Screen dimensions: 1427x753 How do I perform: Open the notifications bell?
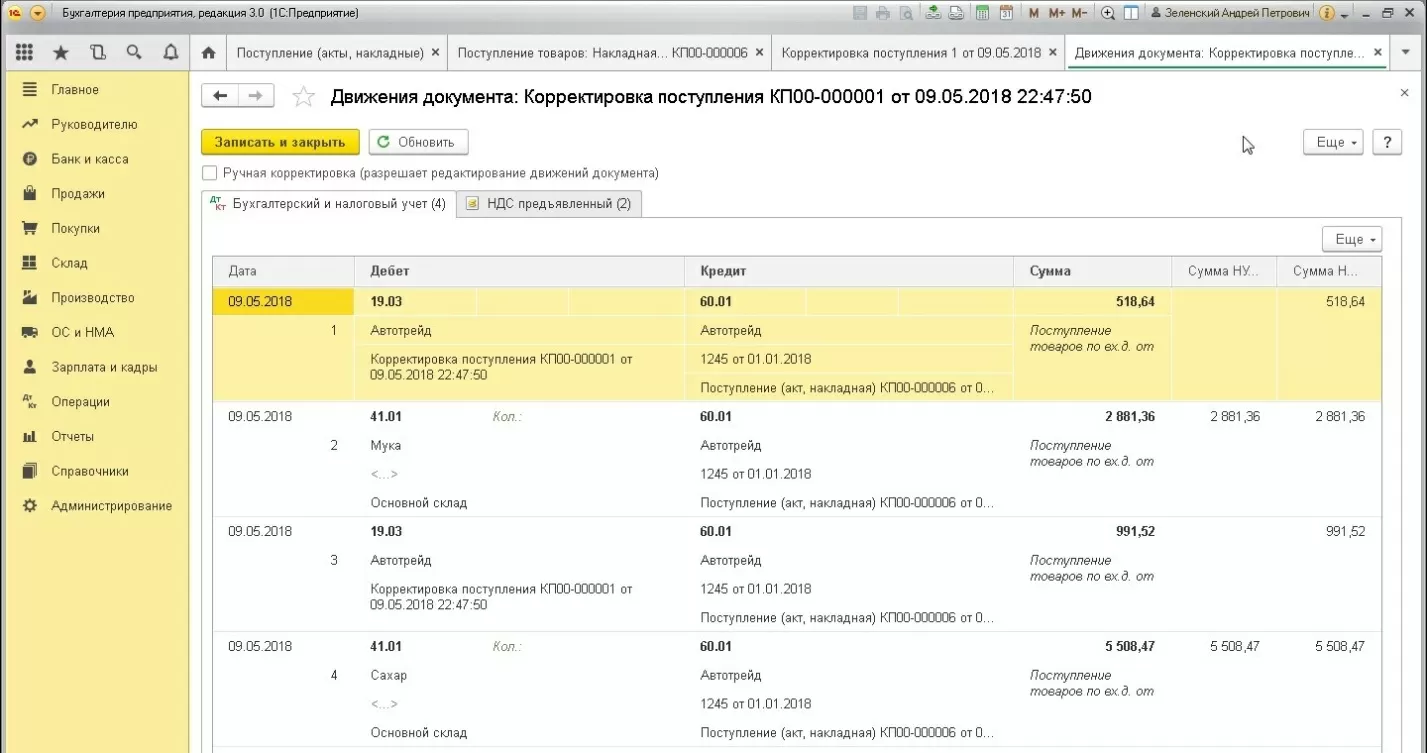[170, 52]
